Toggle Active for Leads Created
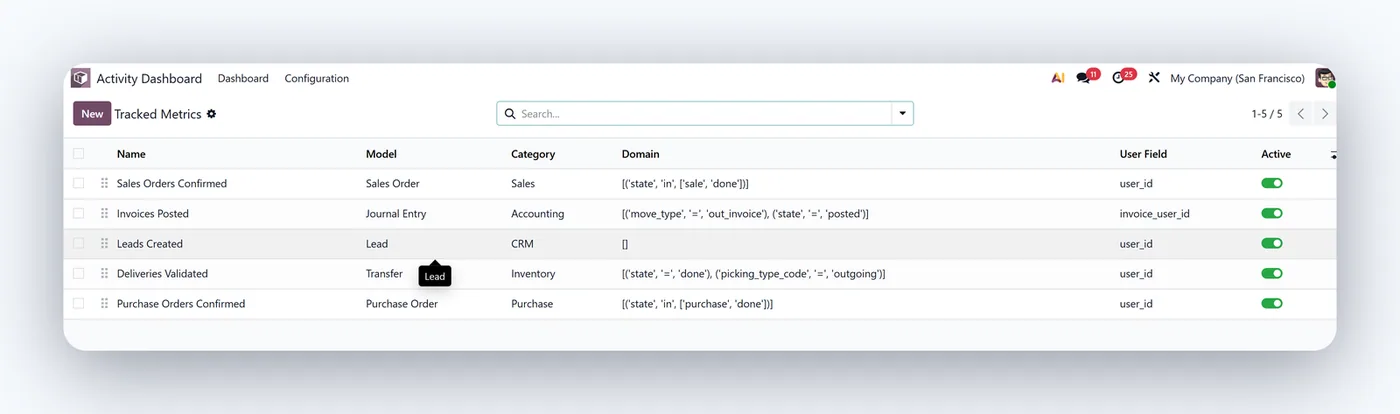Viewport: 1400px width, 414px height. [1272, 244]
